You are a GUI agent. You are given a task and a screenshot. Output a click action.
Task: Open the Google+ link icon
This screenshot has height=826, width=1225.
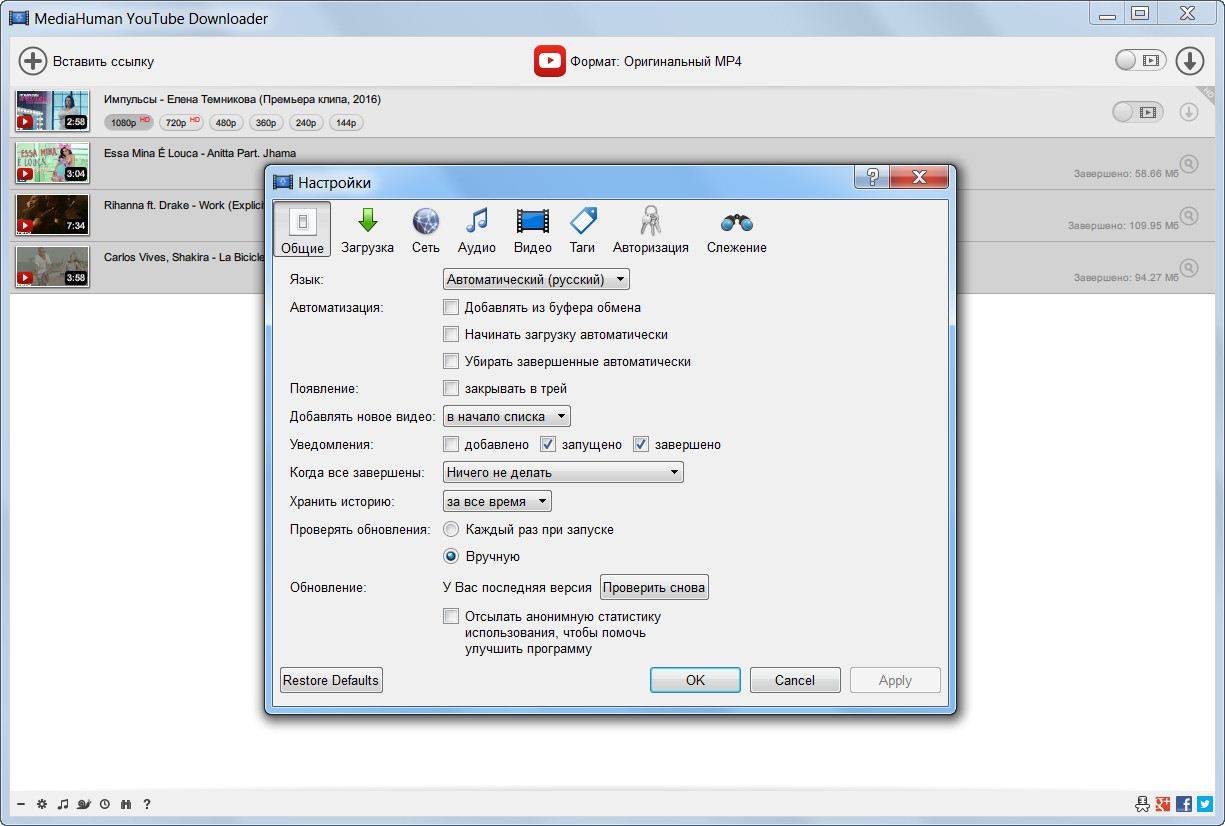(x=1163, y=804)
